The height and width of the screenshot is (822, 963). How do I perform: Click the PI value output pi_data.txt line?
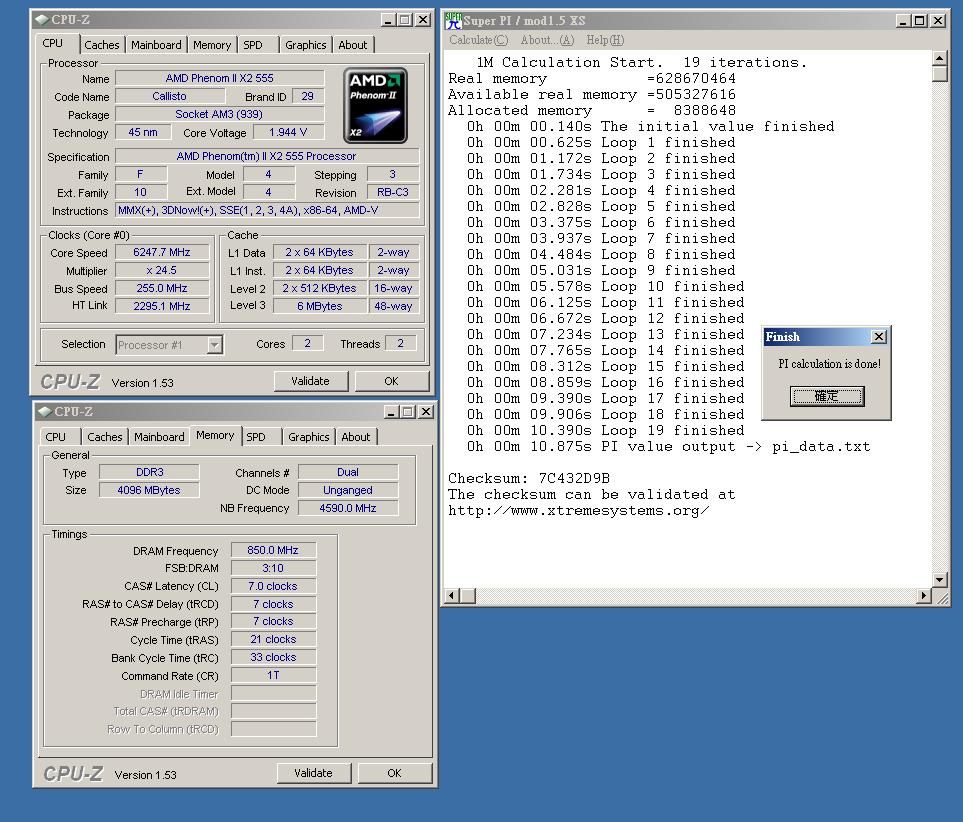(x=668, y=447)
